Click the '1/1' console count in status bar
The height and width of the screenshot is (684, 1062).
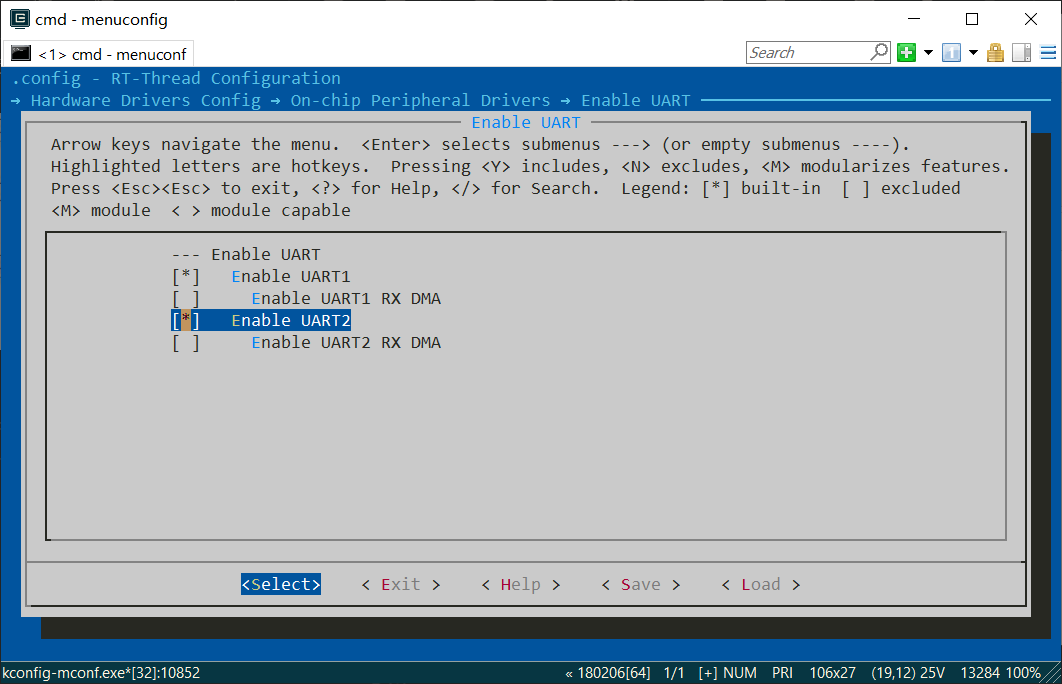[x=674, y=673]
